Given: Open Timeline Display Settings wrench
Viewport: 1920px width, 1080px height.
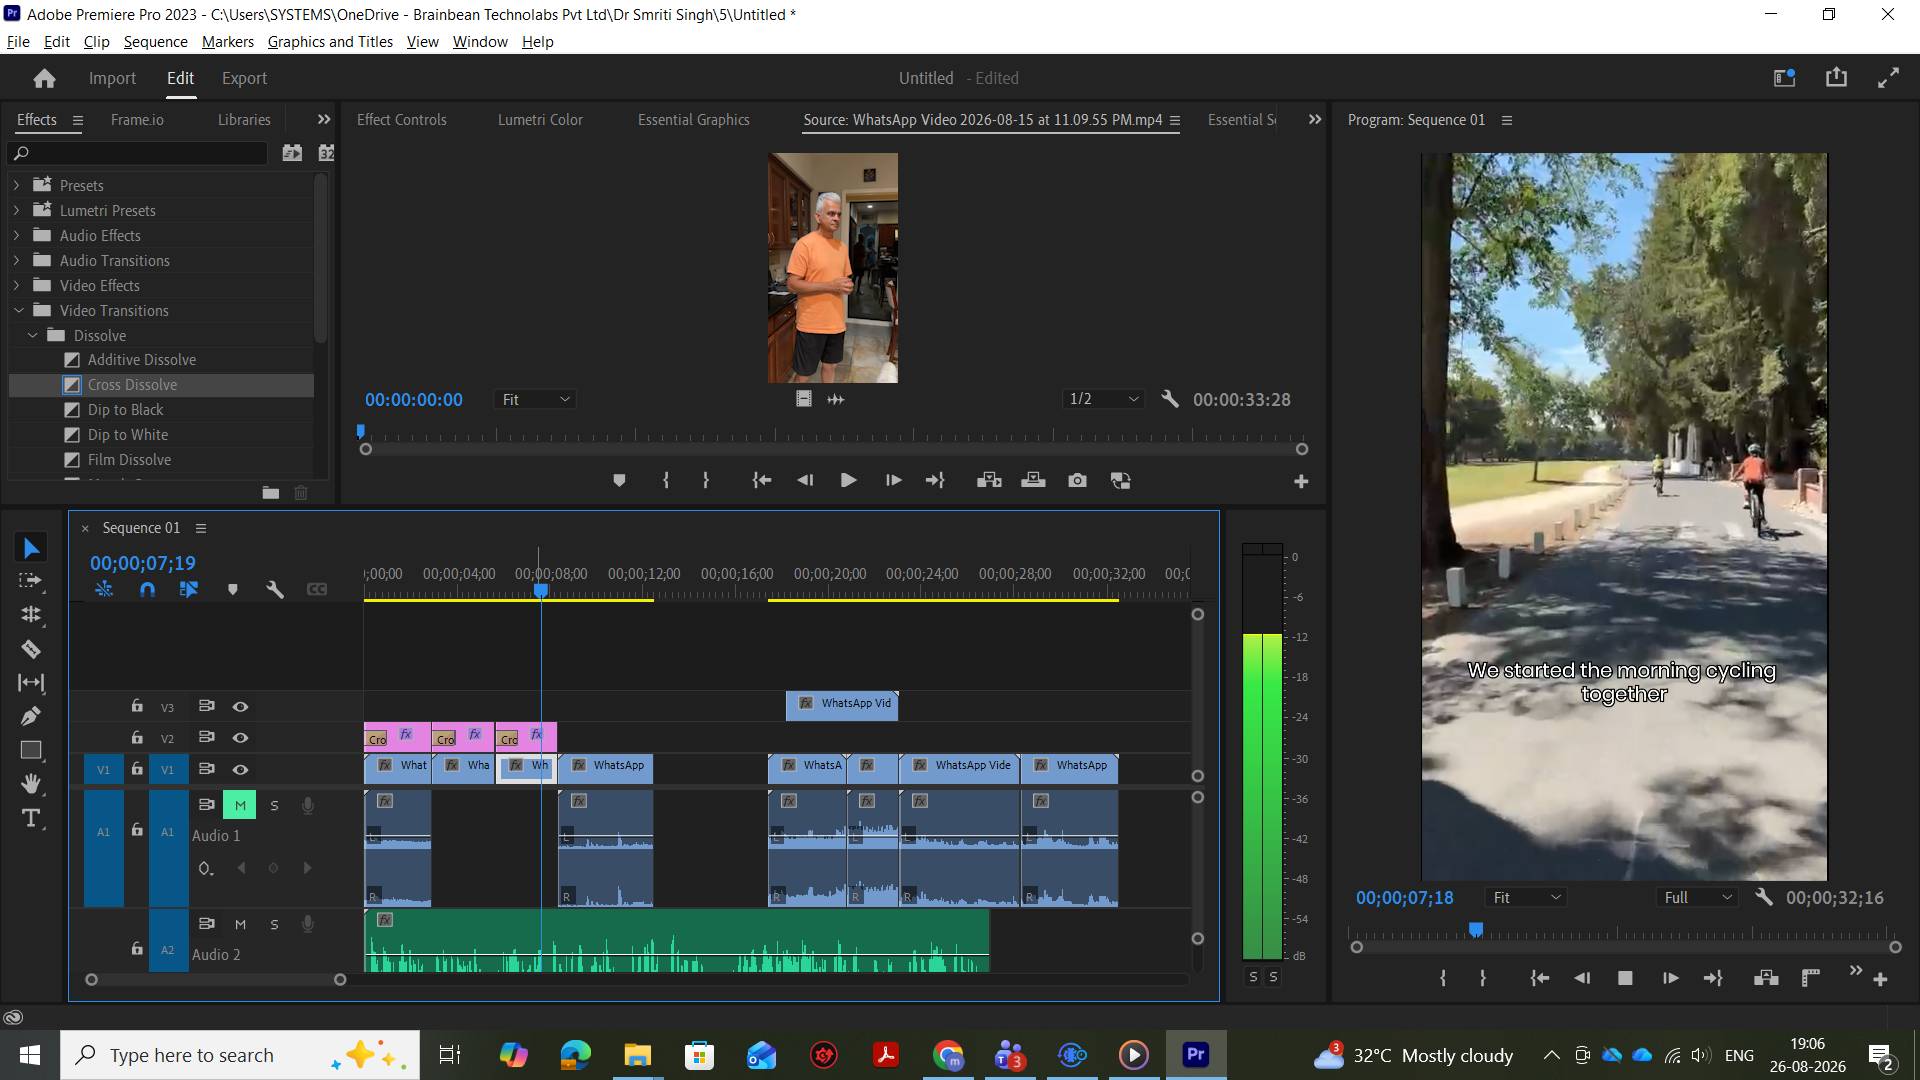Looking at the screenshot, I should coord(275,589).
